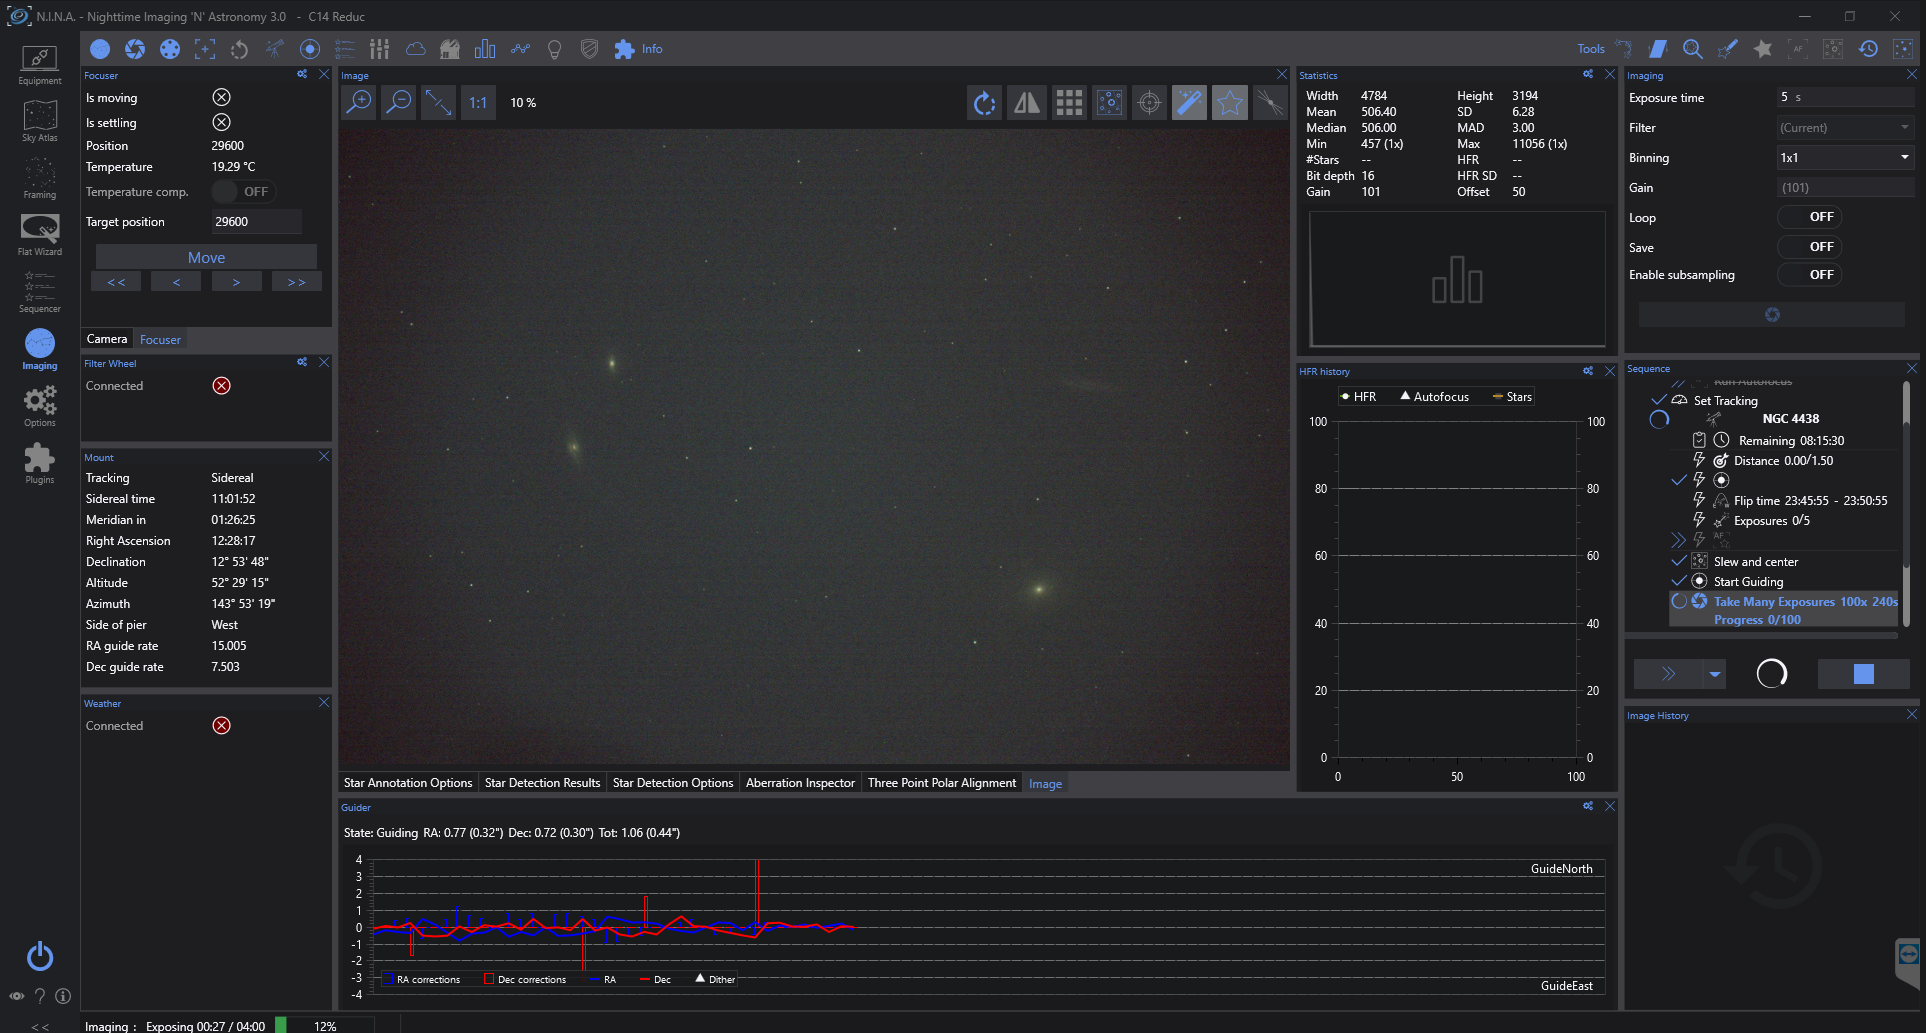The image size is (1926, 1033).
Task: Open the Aberration Inspector tab
Action: click(800, 783)
